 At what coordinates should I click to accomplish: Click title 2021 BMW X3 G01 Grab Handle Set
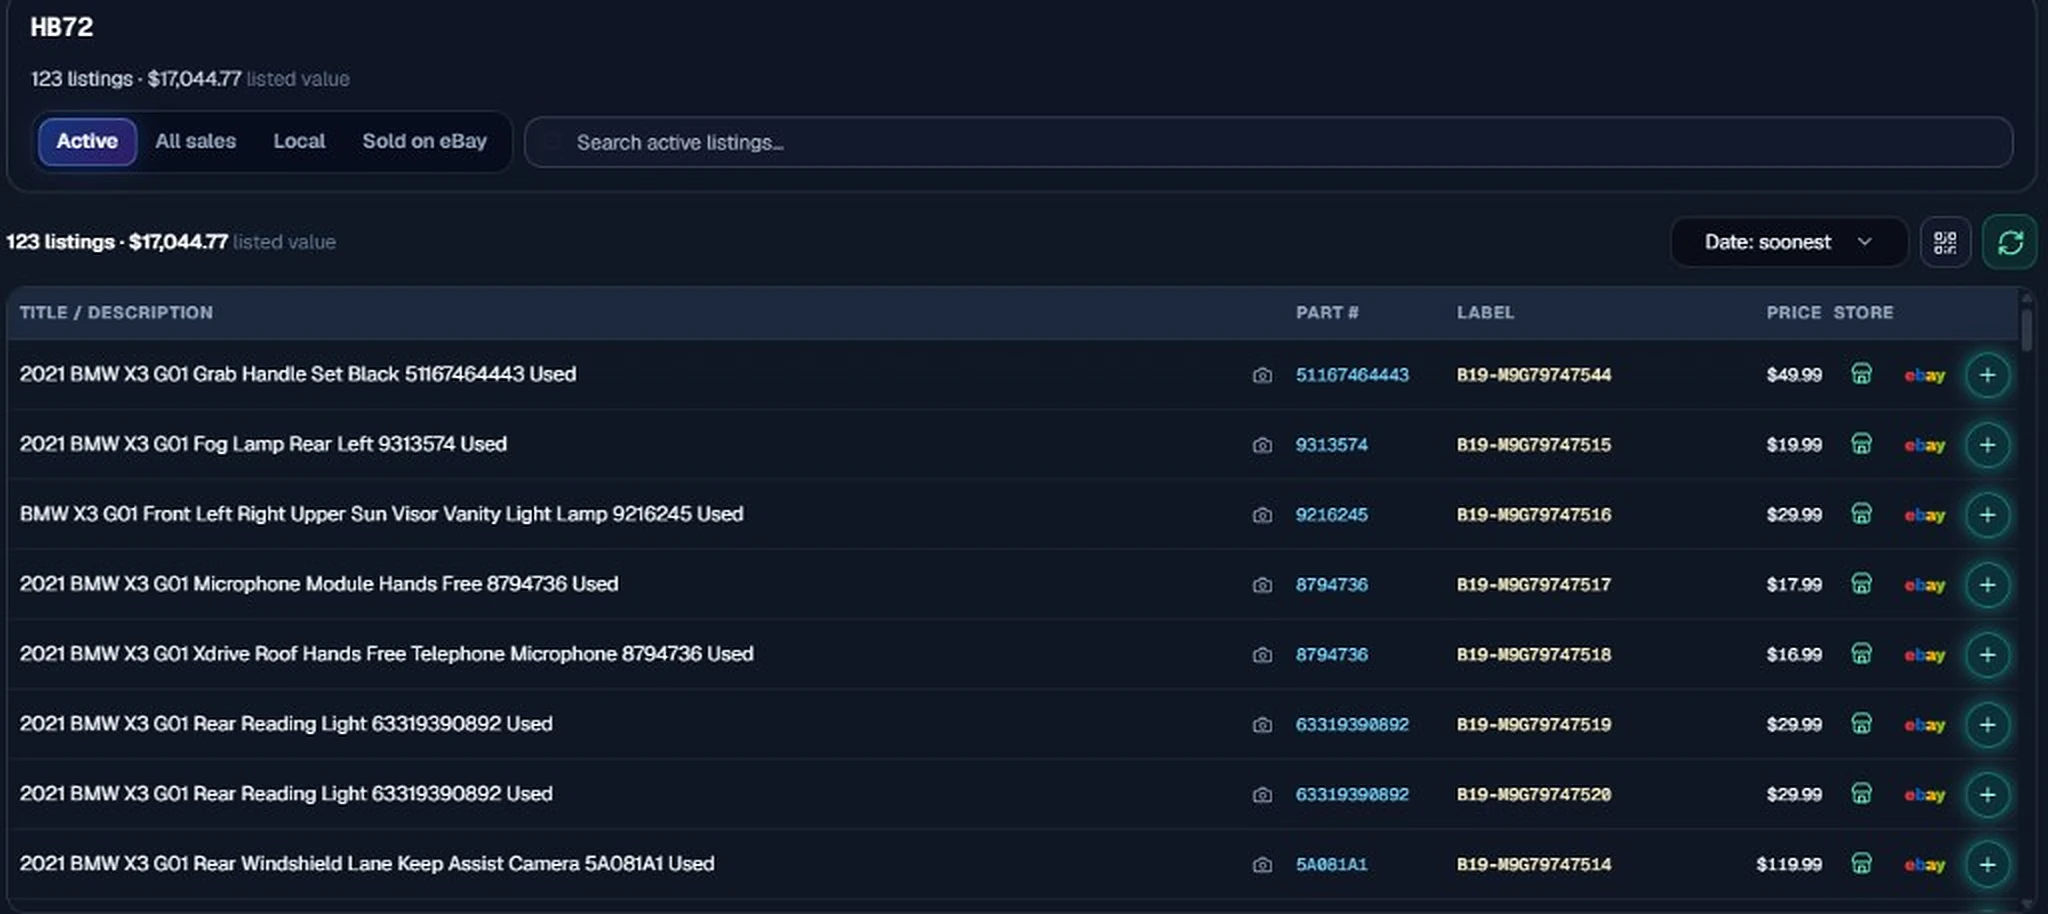click(298, 374)
